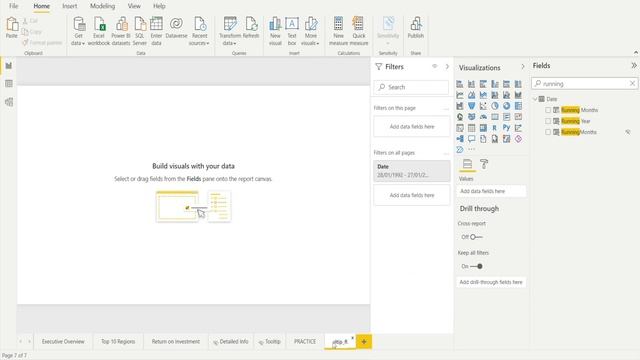Click the Values 'Add data fields here' well

point(491,191)
